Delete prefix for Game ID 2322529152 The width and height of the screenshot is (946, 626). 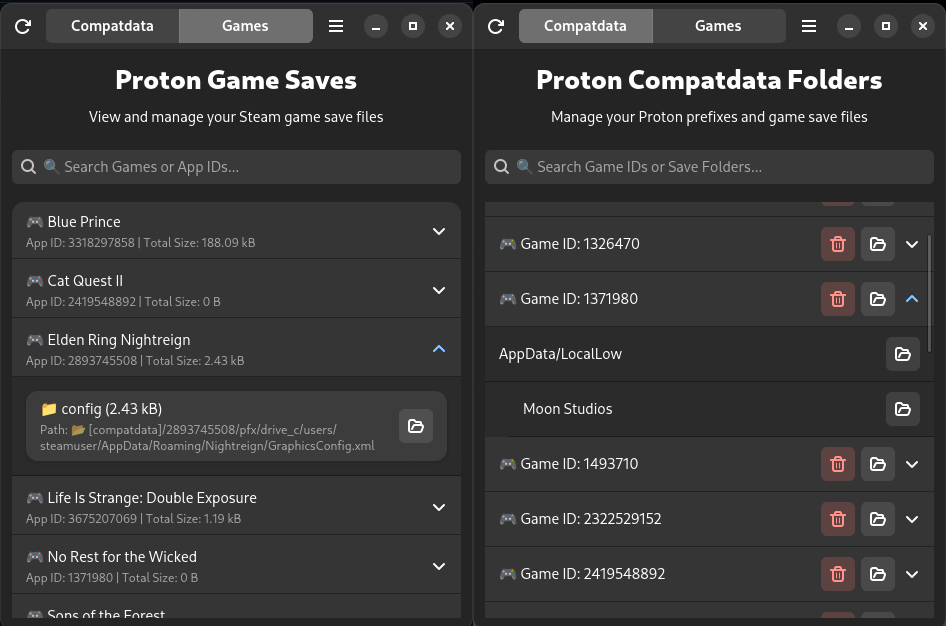click(x=838, y=519)
